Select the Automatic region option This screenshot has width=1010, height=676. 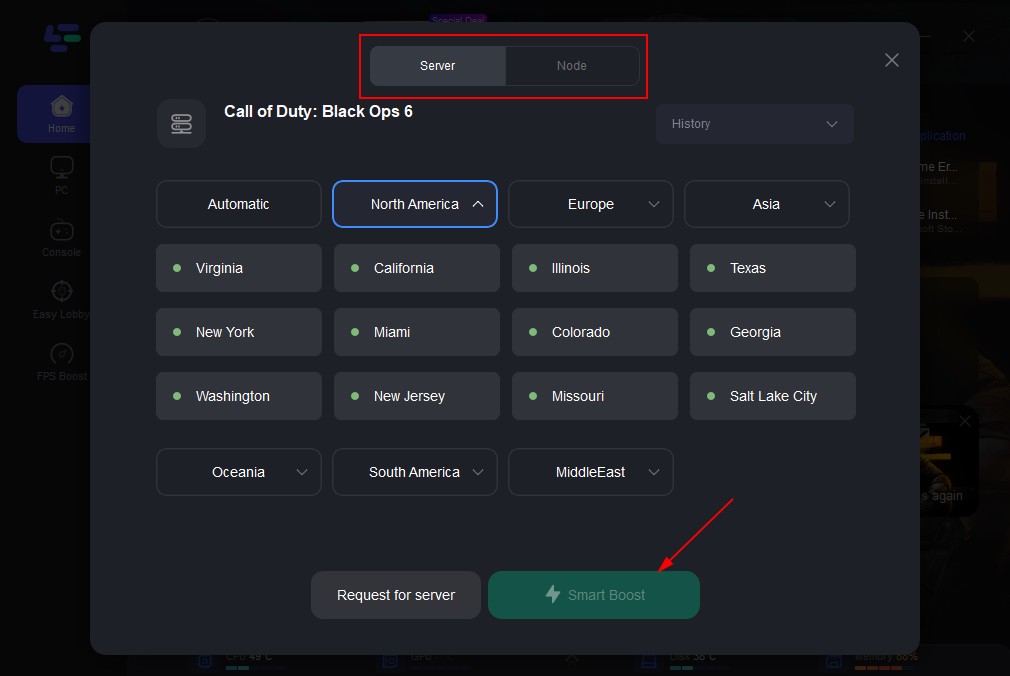click(238, 204)
